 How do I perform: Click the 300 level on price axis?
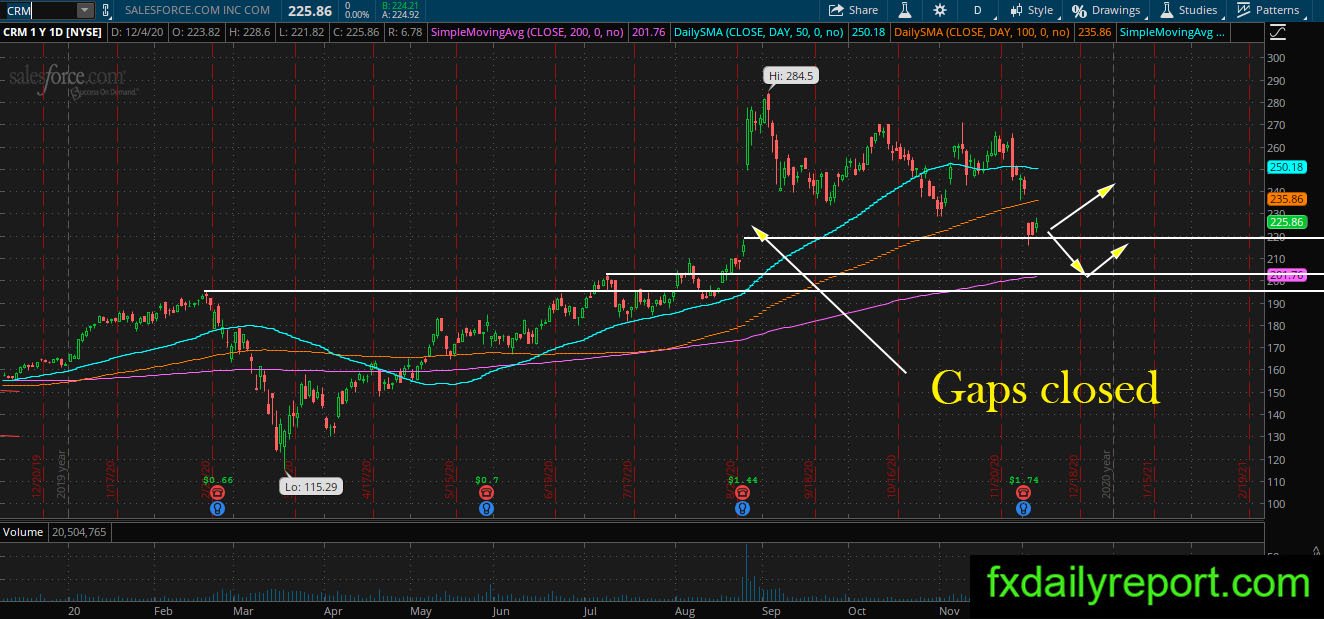click(1277, 58)
